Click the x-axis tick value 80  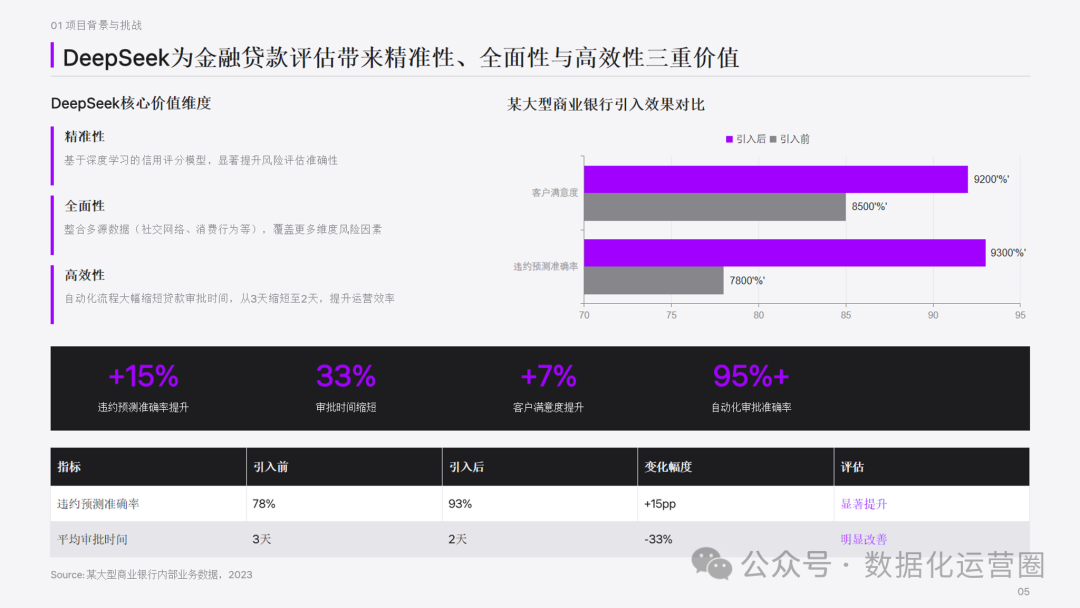tap(758, 315)
